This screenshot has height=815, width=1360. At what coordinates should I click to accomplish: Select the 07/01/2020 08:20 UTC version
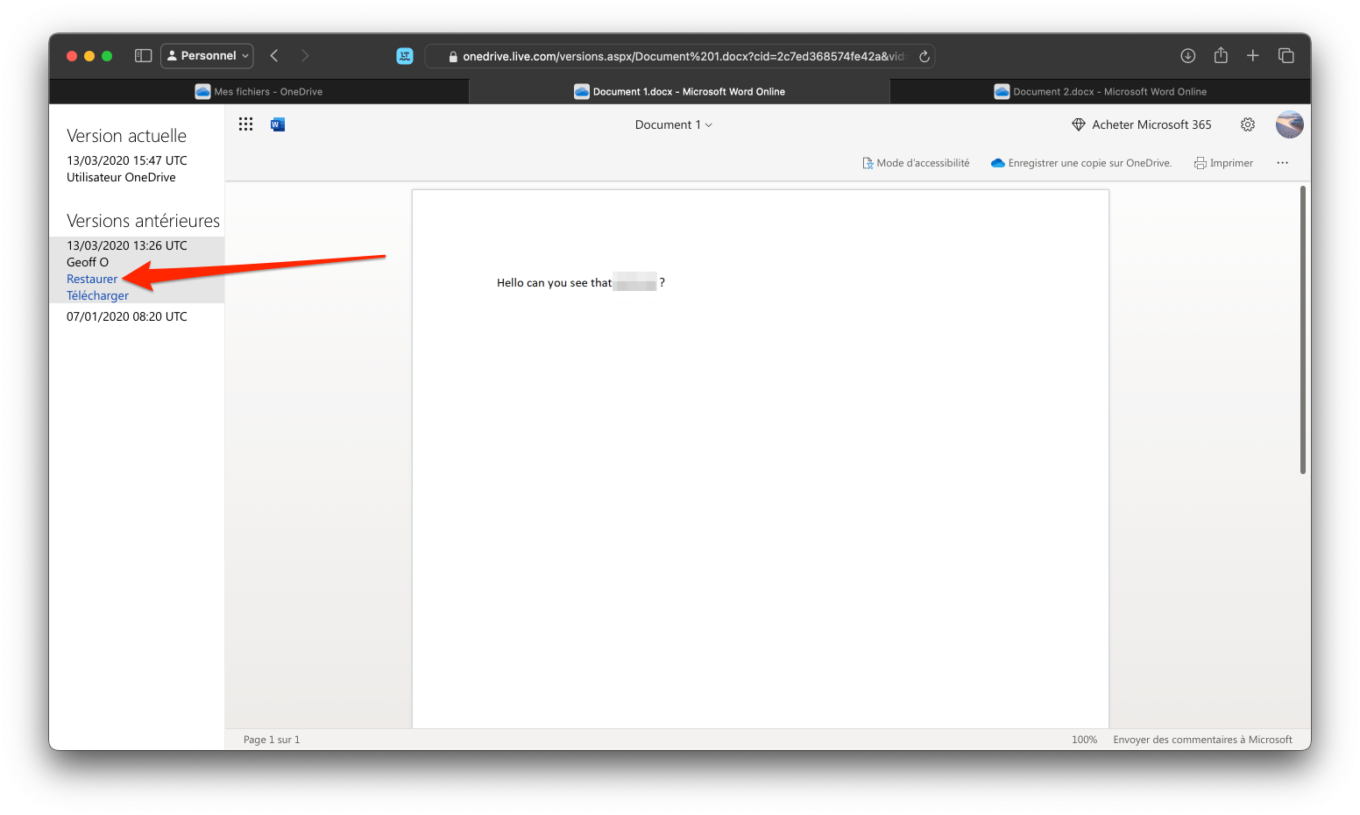pos(127,317)
